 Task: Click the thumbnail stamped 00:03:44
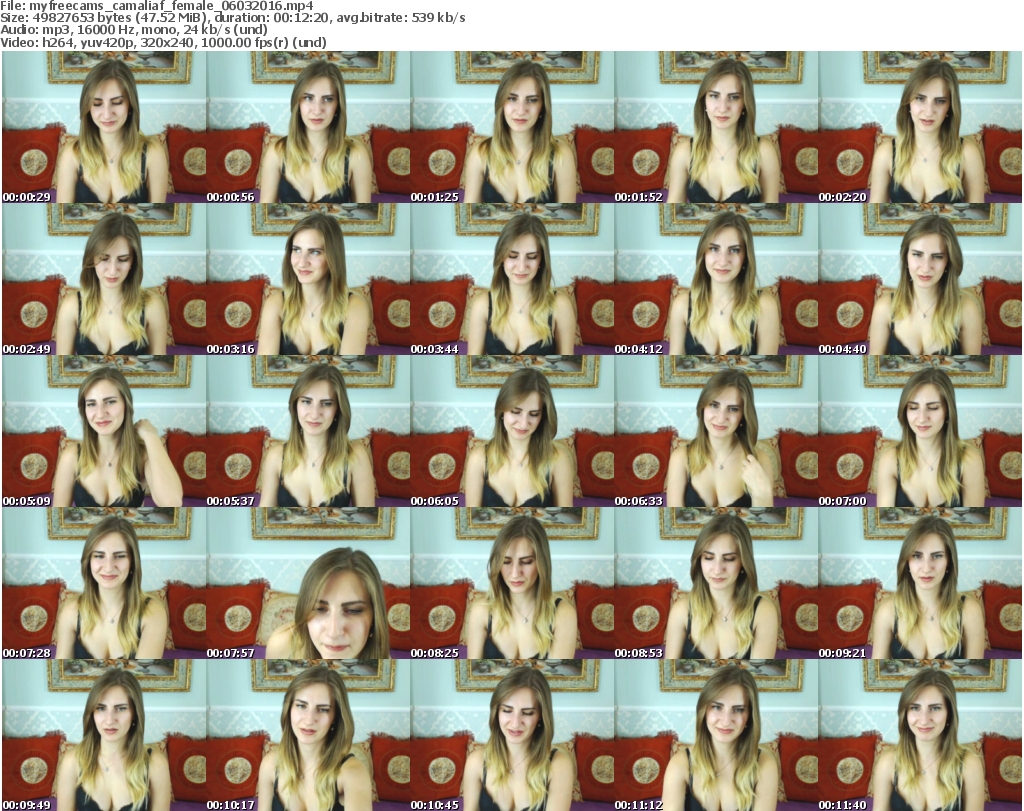tap(512, 279)
